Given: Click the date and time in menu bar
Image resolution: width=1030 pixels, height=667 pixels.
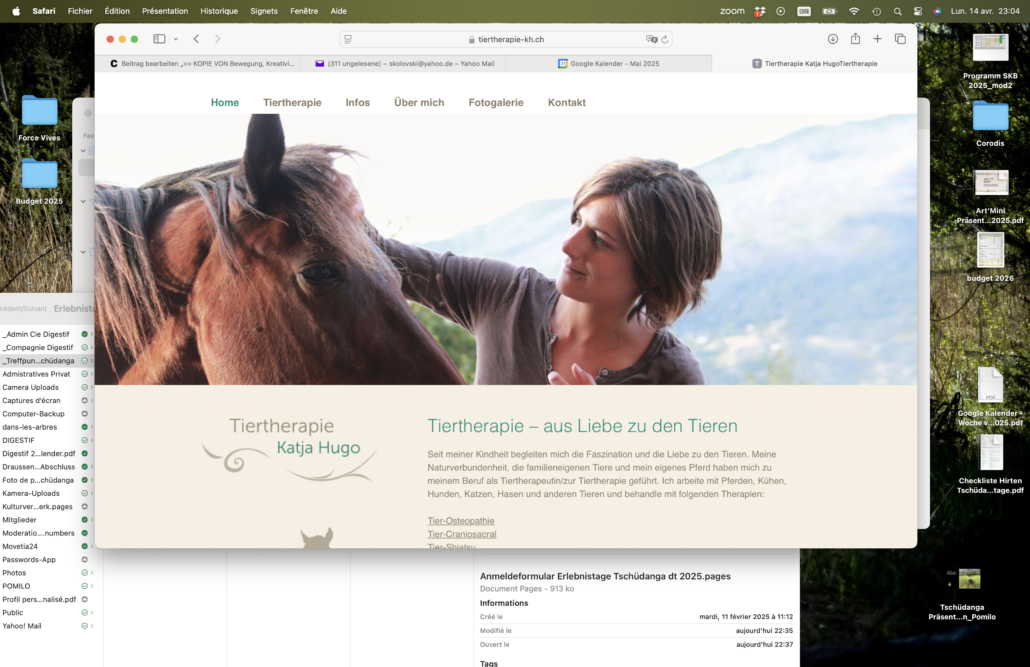Looking at the screenshot, I should coord(985,11).
